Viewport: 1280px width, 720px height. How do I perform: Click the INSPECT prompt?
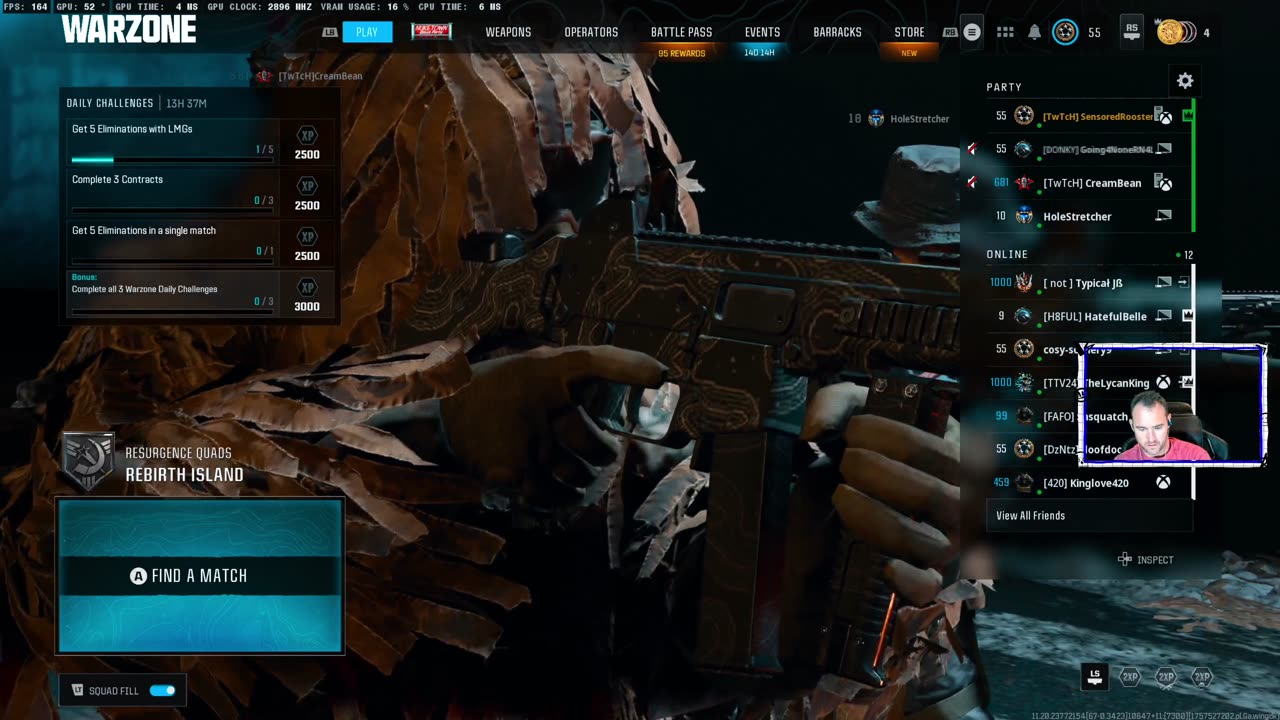1146,560
